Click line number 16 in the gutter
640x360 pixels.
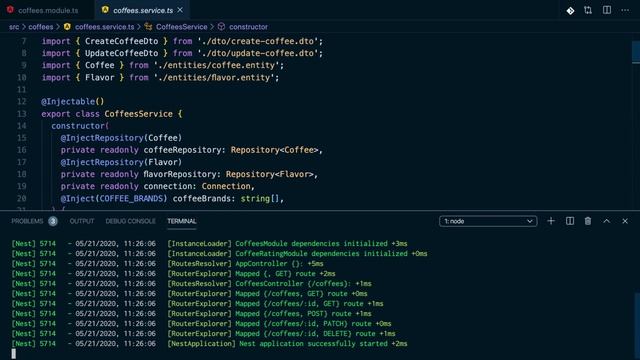(22, 150)
